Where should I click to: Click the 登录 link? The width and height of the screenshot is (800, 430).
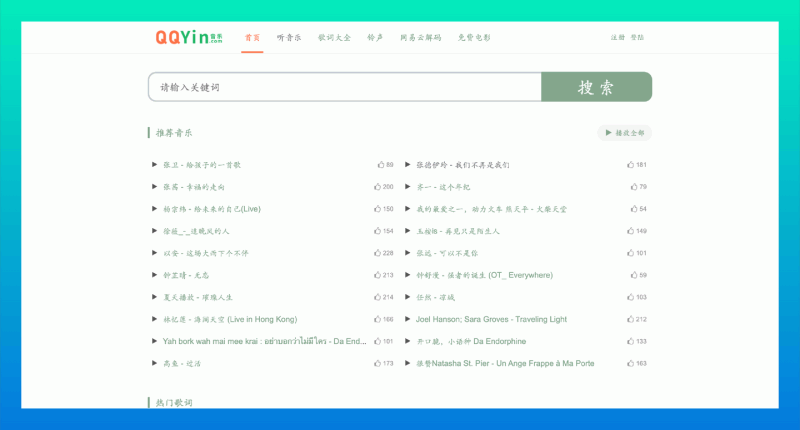(637, 37)
